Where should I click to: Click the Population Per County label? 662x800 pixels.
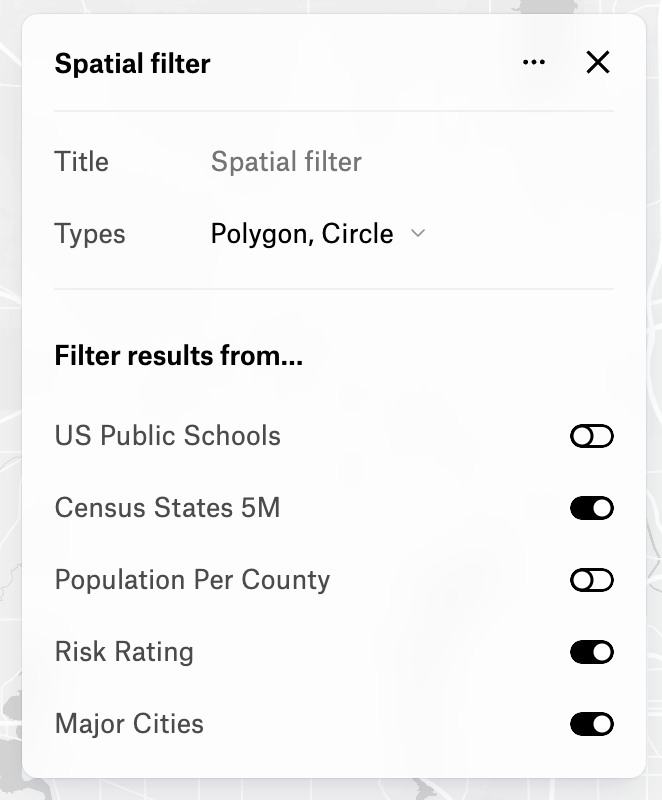tap(192, 580)
